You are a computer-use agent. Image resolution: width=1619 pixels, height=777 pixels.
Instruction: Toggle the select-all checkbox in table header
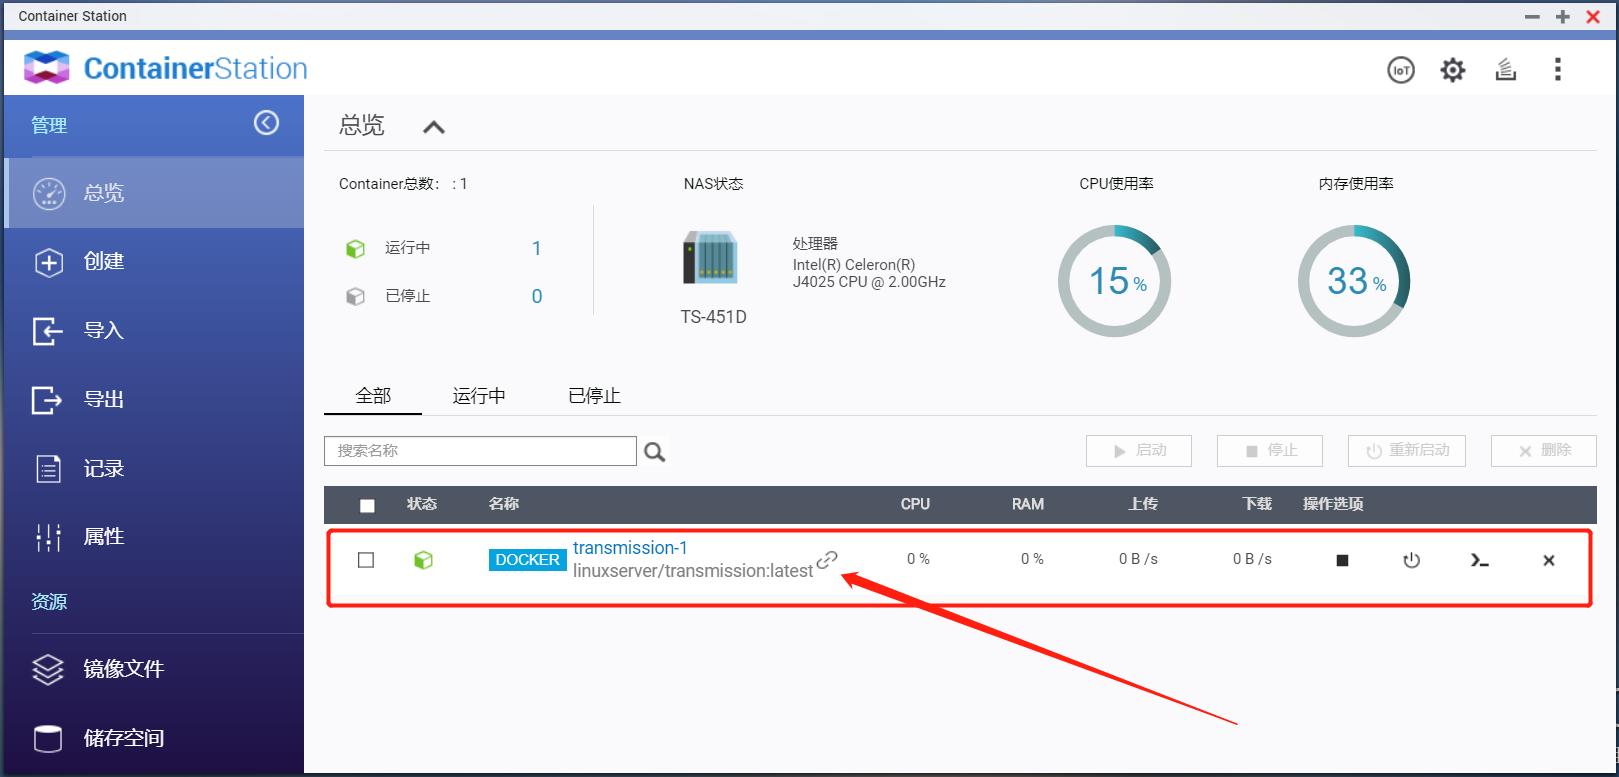pyautogui.click(x=367, y=506)
